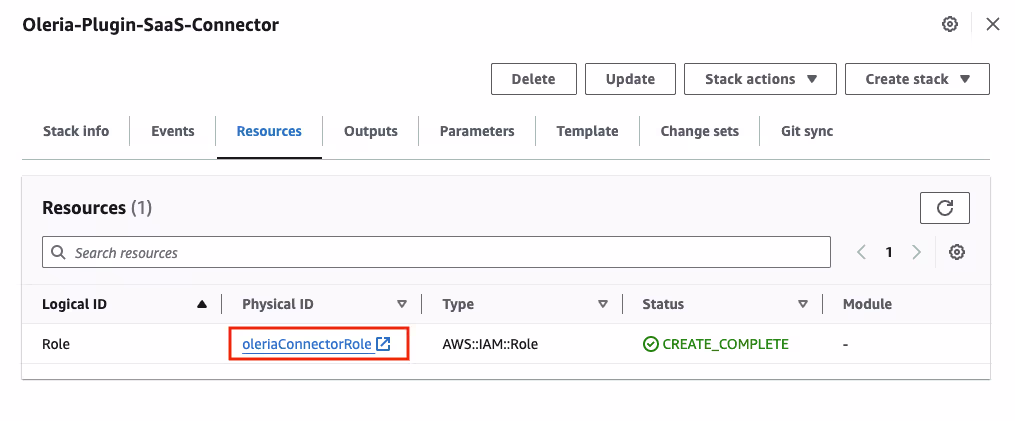This screenshot has height=421, width=1015.
Task: Open panel settings gear near the title
Action: point(950,25)
